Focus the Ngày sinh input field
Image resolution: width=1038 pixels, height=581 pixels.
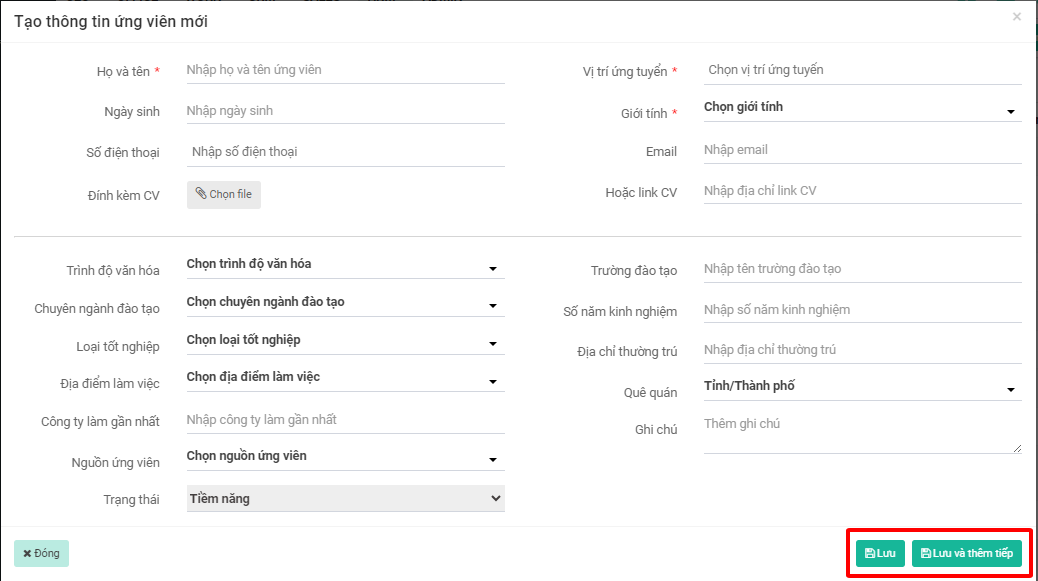[345, 111]
